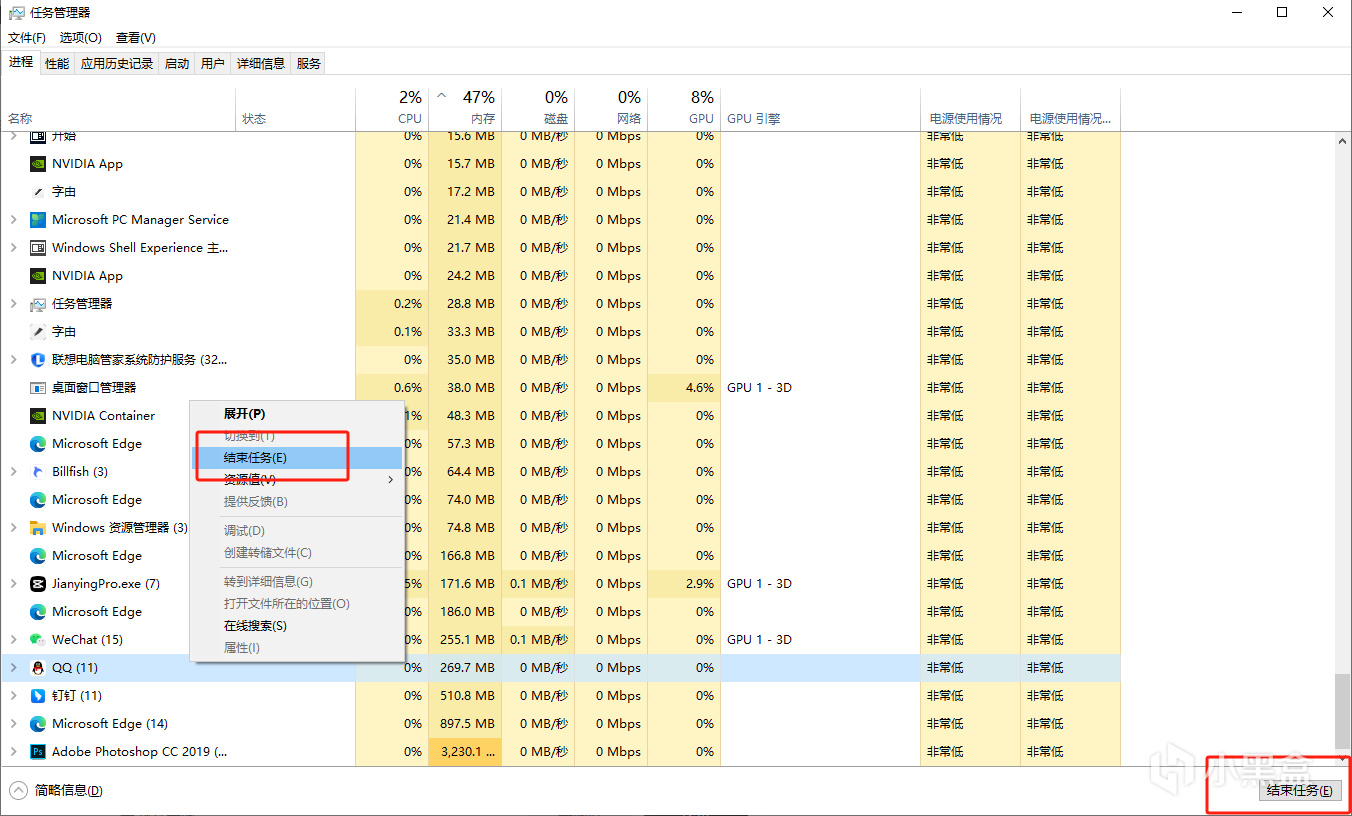Click the scrollbar down arrow

coord(1343,759)
